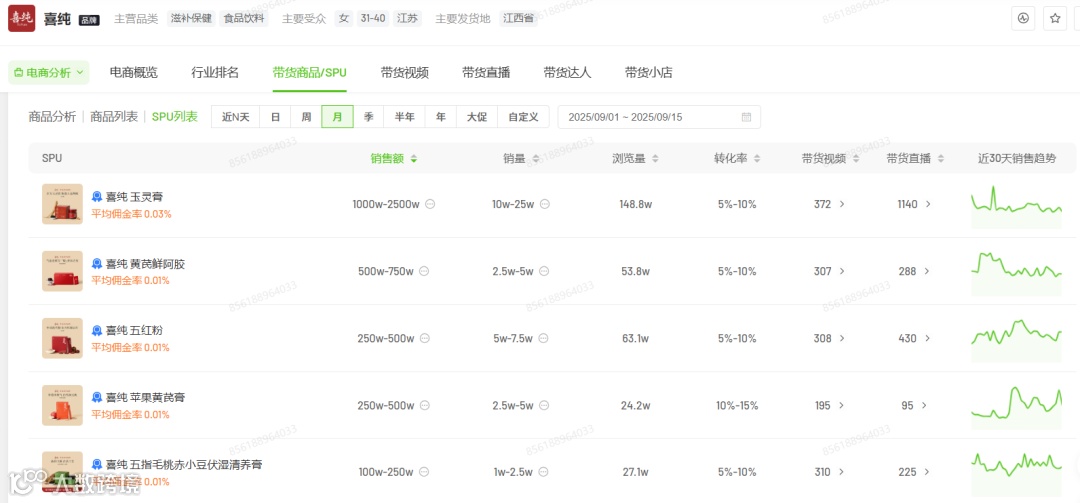
Task: Go to 带货达人 tab
Action: coord(568,72)
